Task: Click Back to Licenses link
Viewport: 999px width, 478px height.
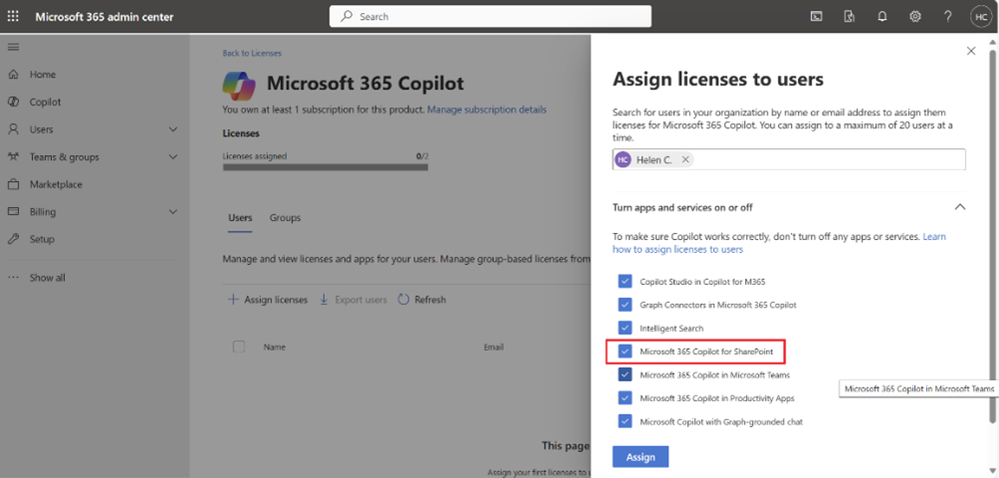Action: click(x=252, y=54)
